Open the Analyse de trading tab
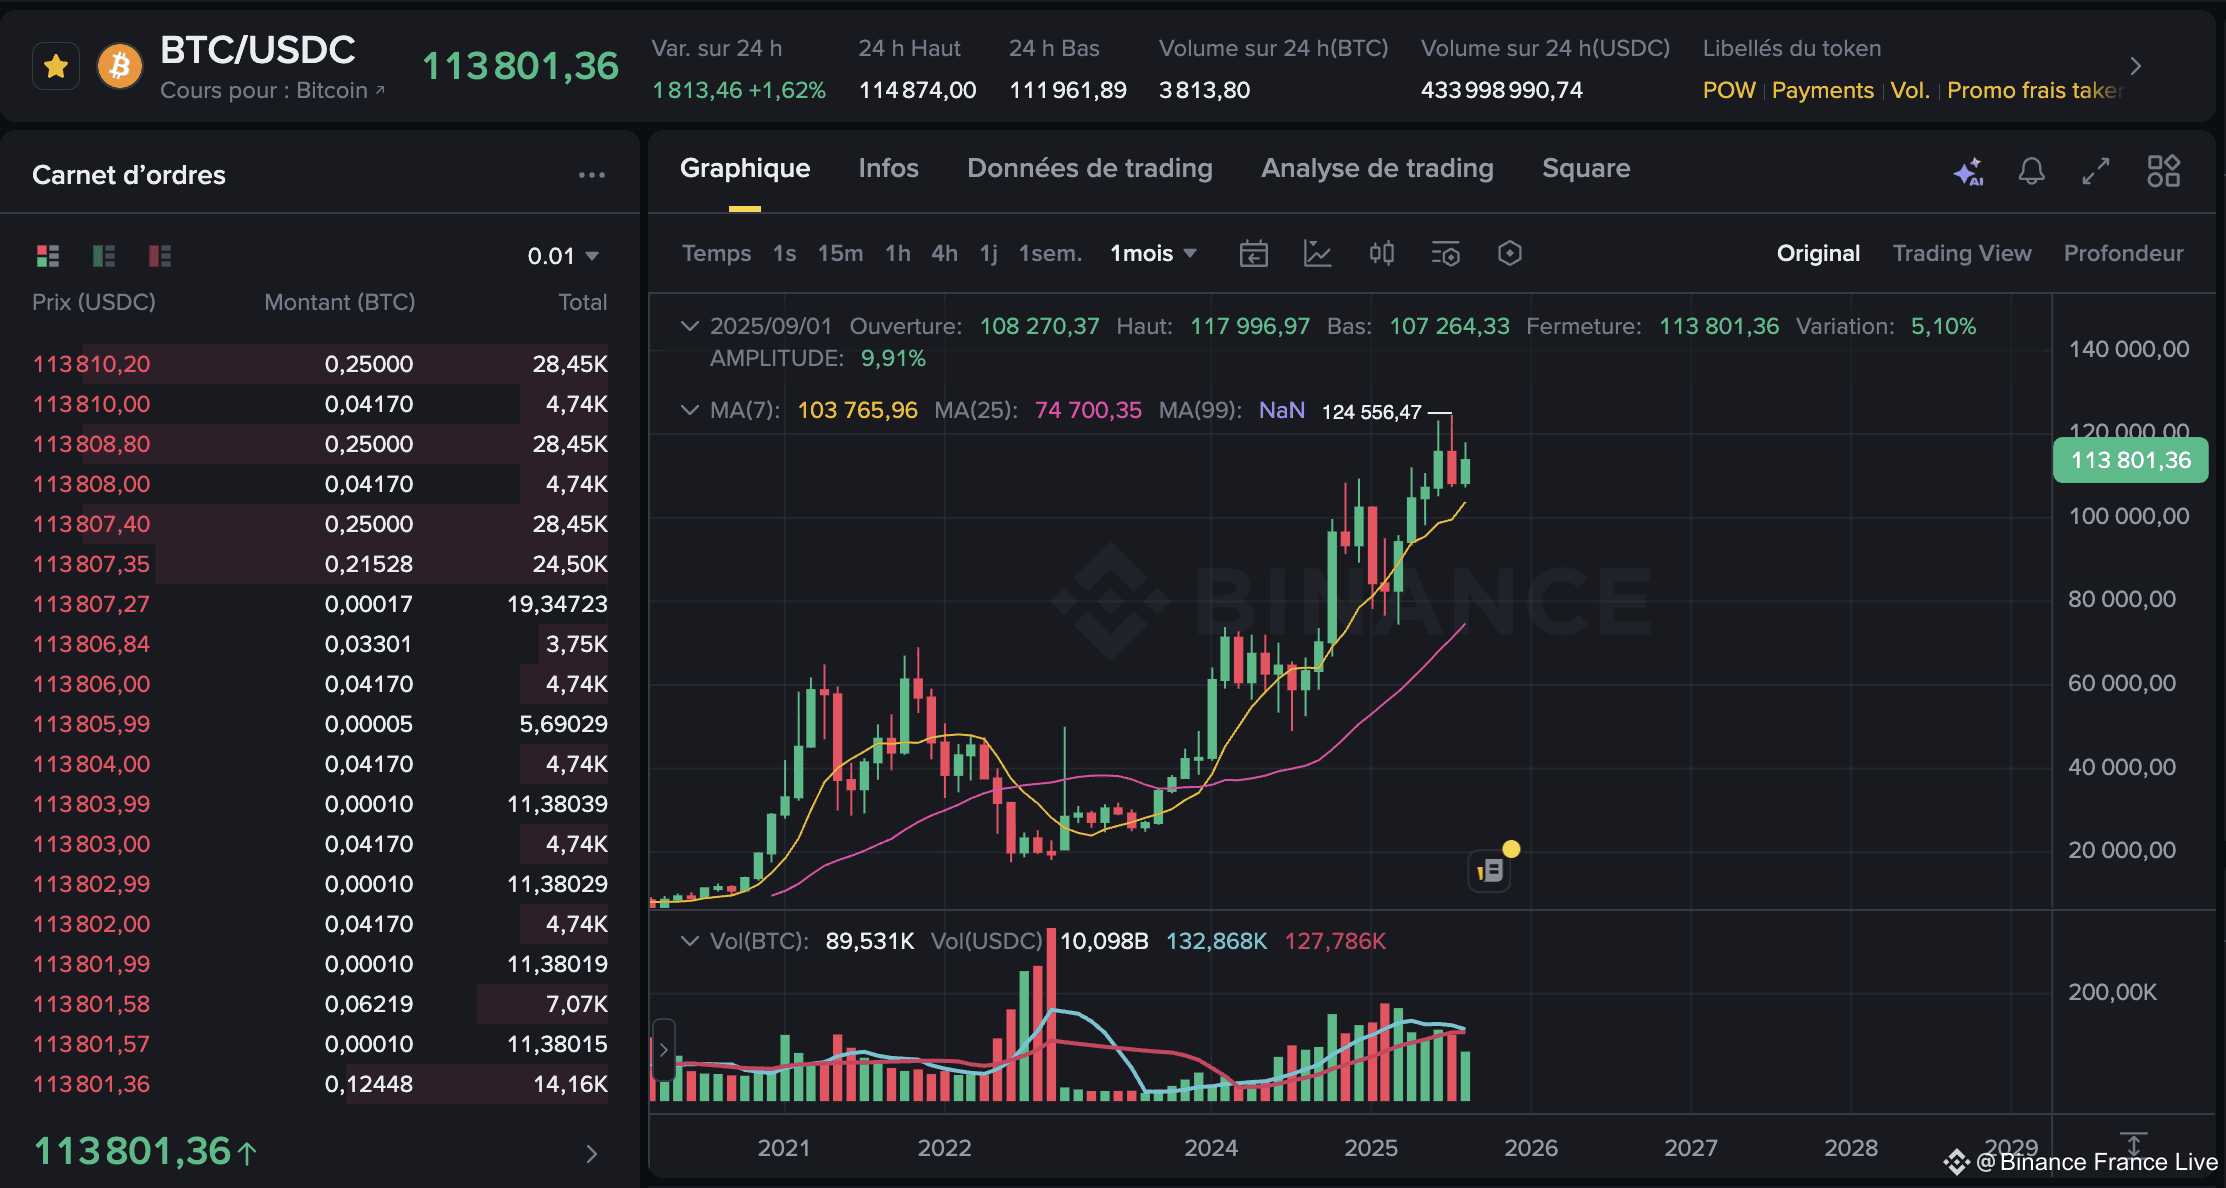The image size is (2226, 1188). 1377,168
